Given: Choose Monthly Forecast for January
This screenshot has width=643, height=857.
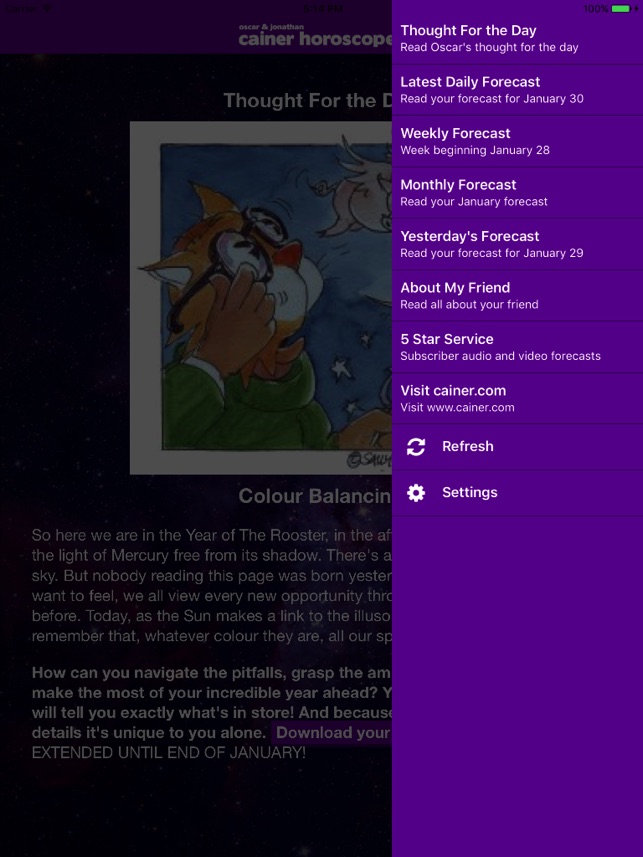Looking at the screenshot, I should [x=517, y=192].
